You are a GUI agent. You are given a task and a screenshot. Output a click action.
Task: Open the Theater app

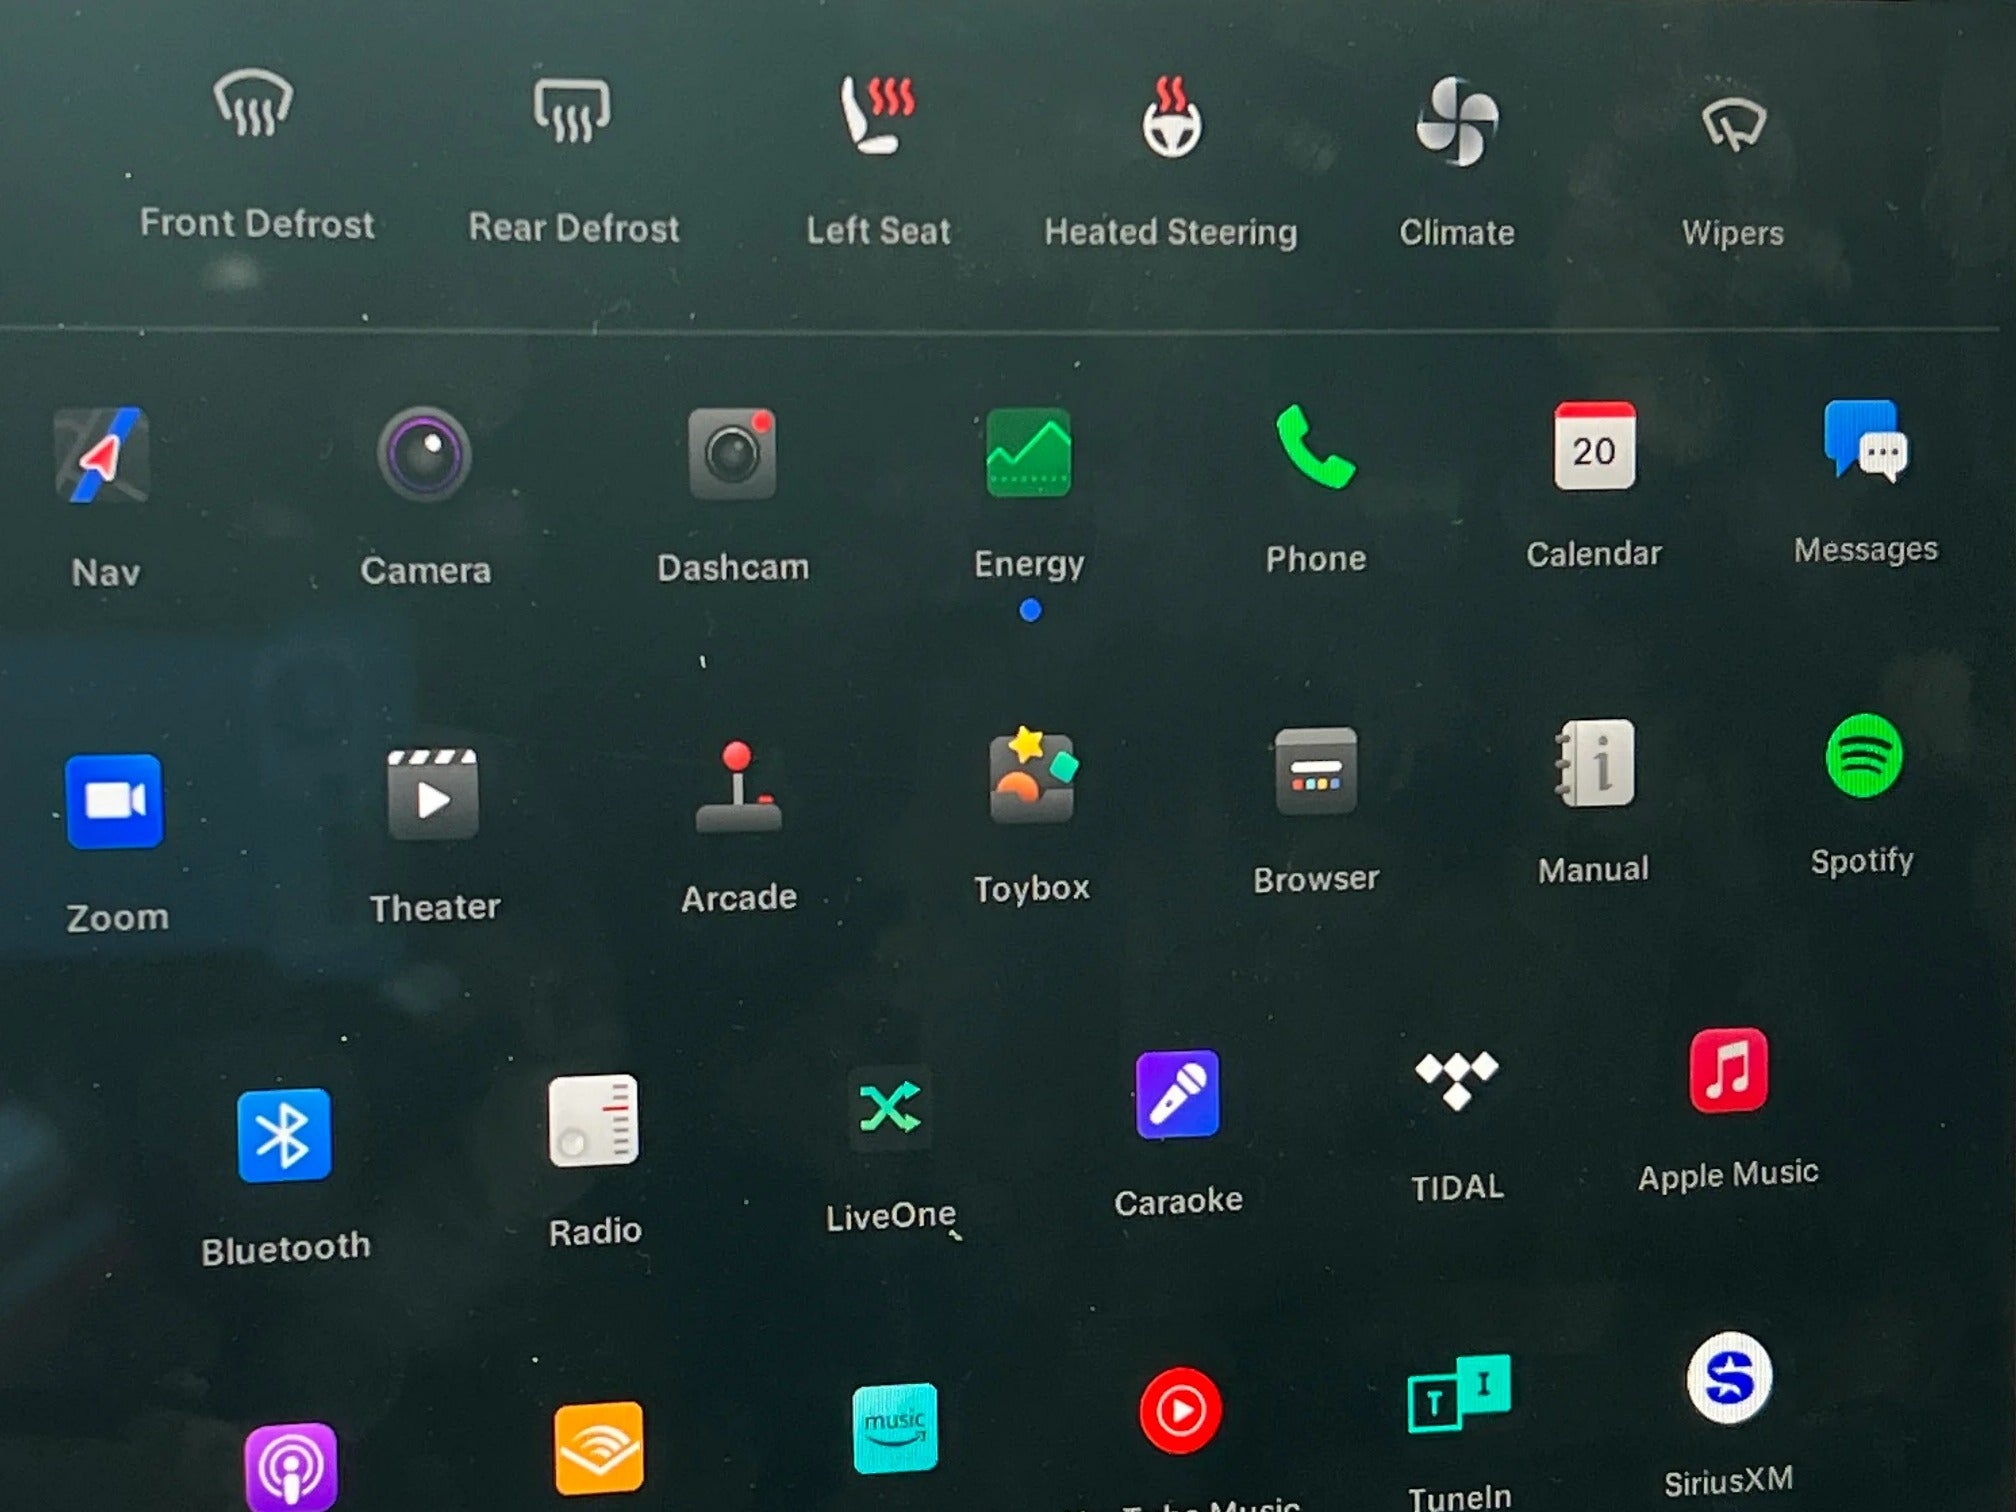point(433,794)
